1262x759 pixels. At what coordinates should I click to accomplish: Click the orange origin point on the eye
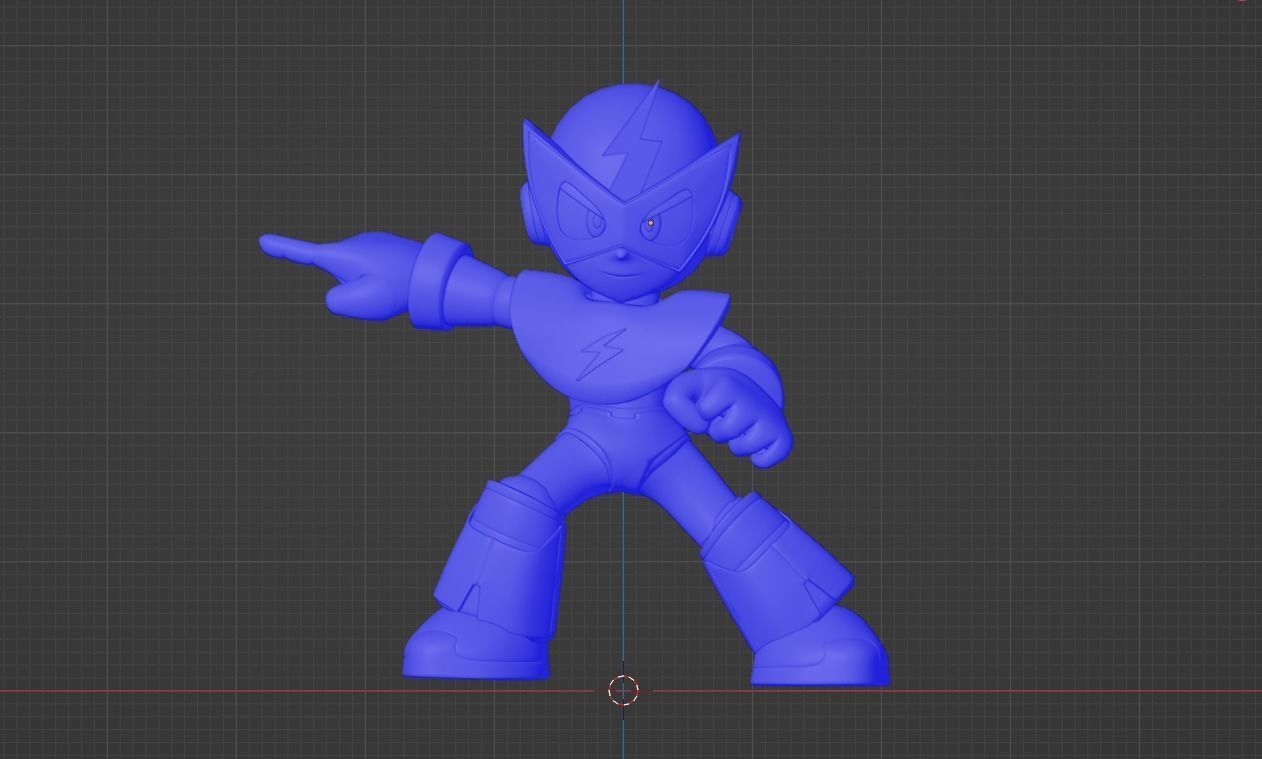point(651,223)
